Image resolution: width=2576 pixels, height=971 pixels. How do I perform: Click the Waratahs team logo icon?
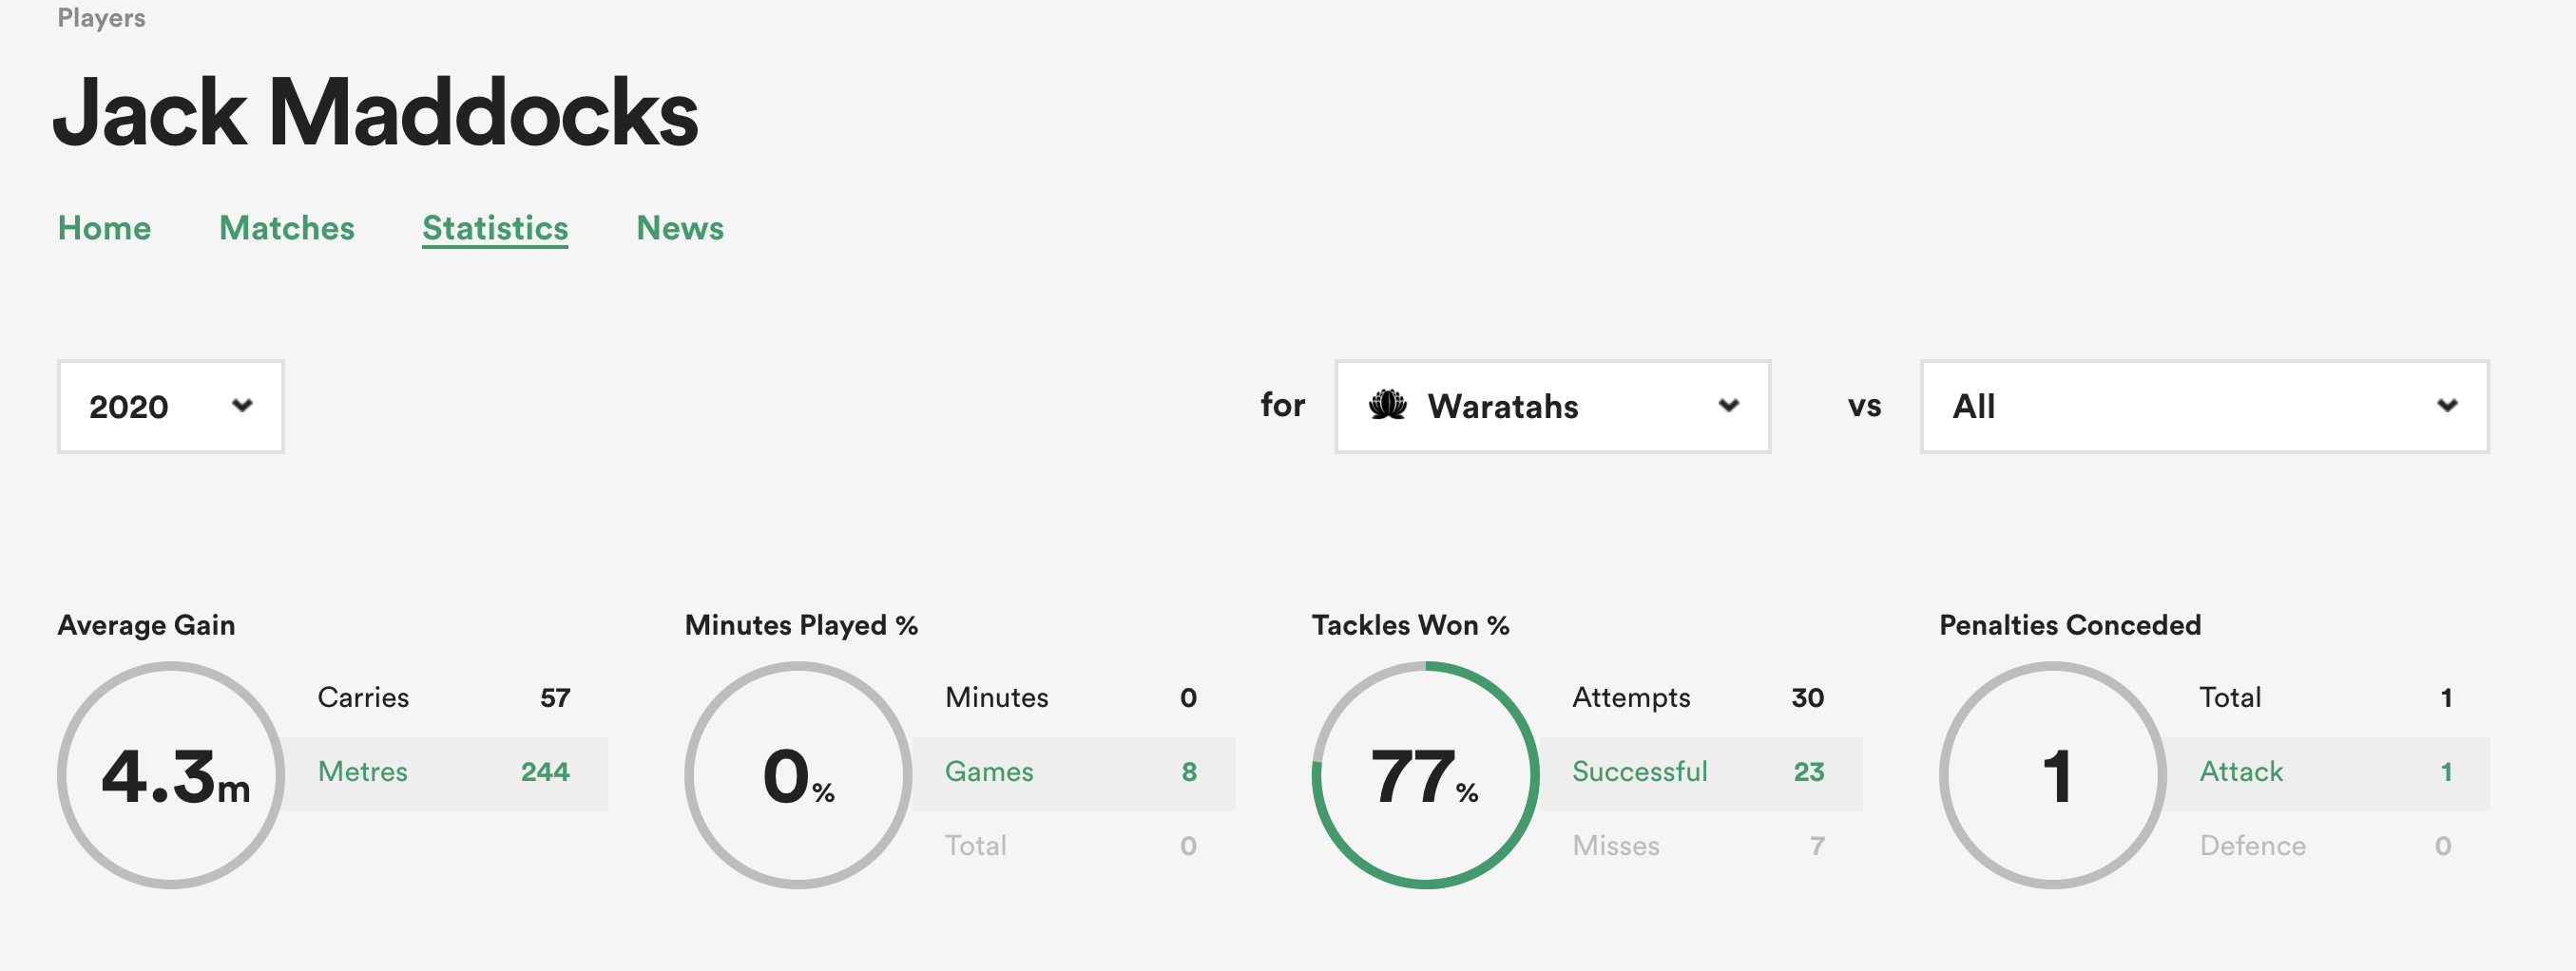[1387, 405]
